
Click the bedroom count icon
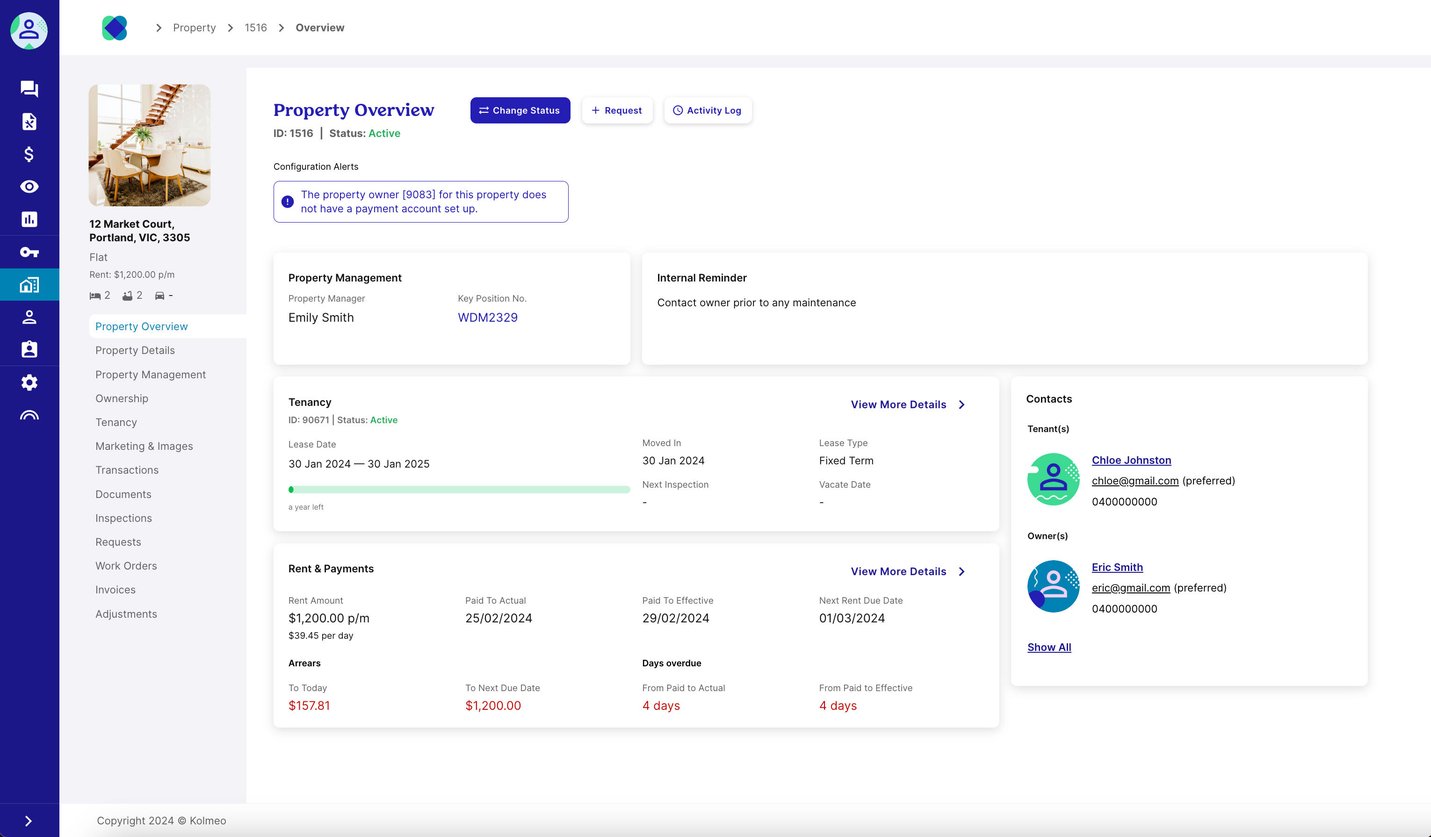click(x=96, y=296)
